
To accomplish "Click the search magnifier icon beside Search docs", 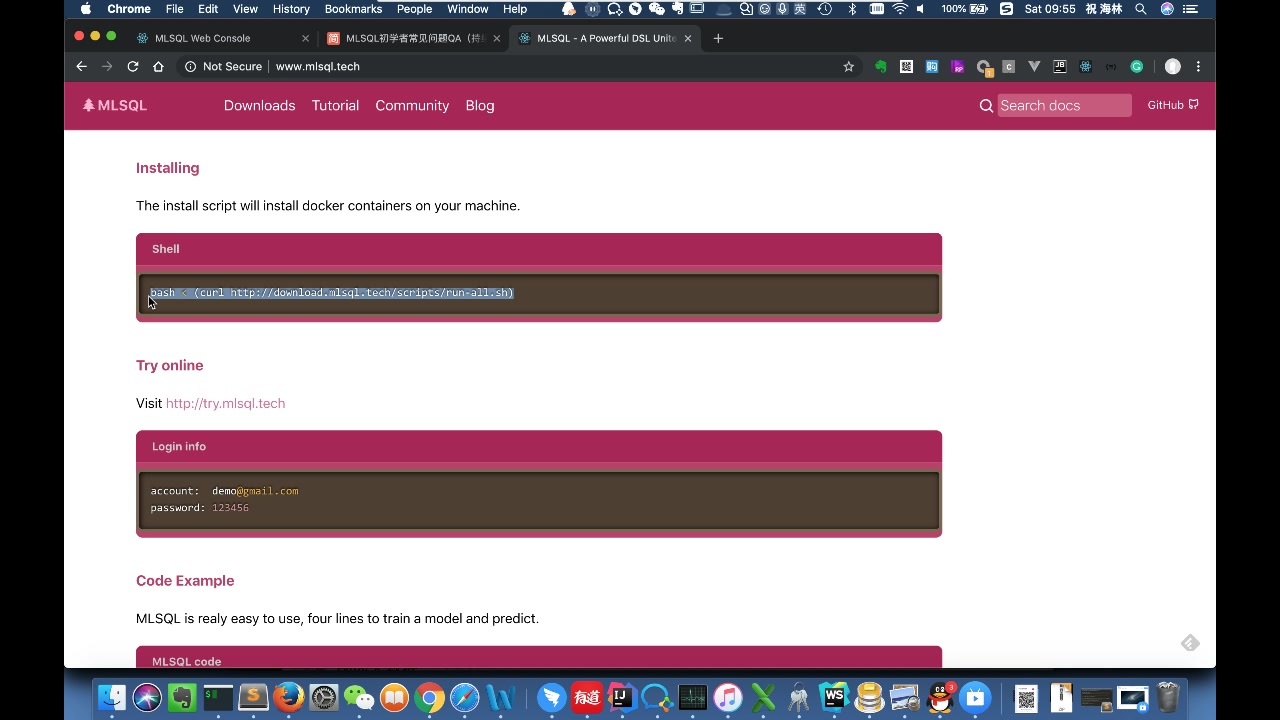I will point(986,106).
